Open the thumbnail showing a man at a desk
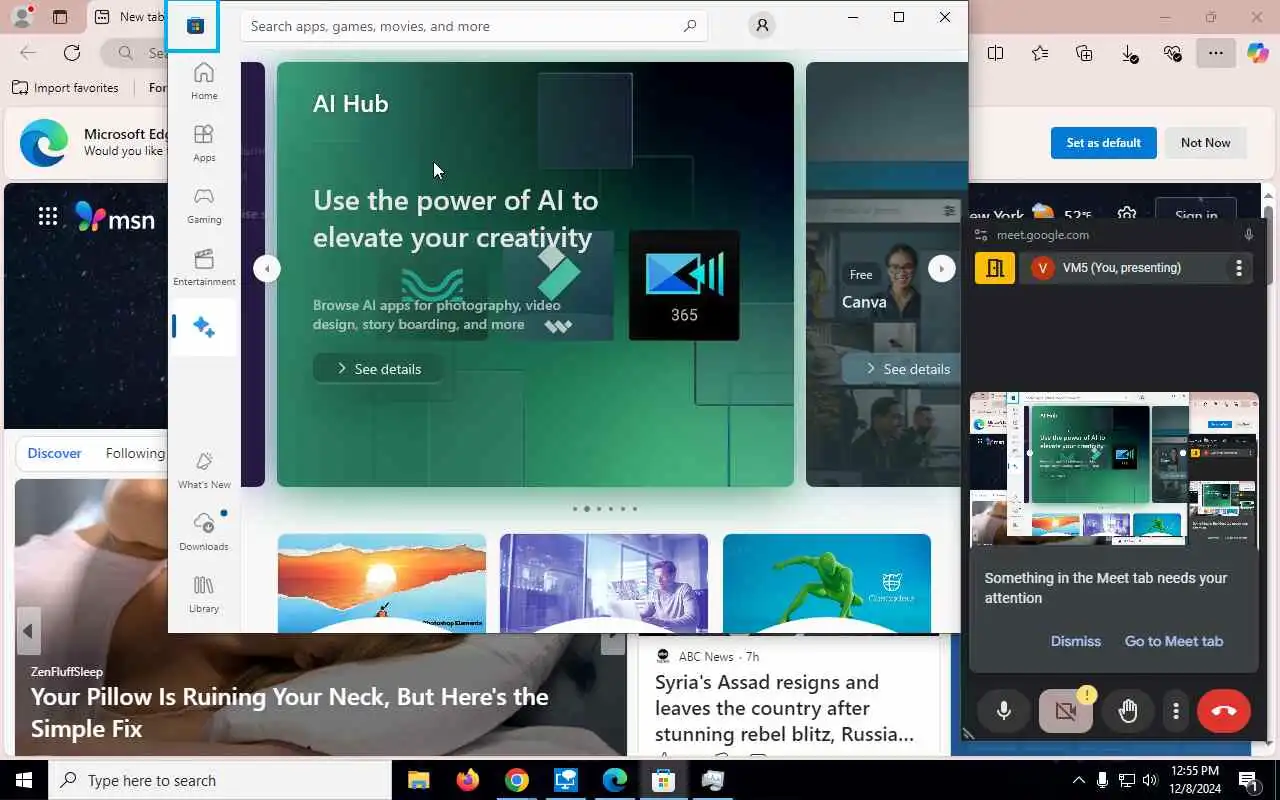 (x=604, y=583)
